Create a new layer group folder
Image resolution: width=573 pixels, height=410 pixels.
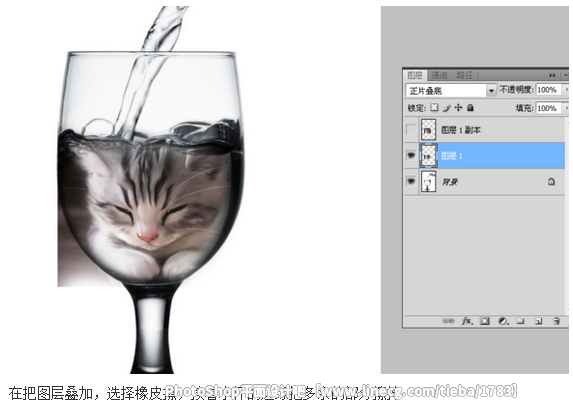coord(520,321)
